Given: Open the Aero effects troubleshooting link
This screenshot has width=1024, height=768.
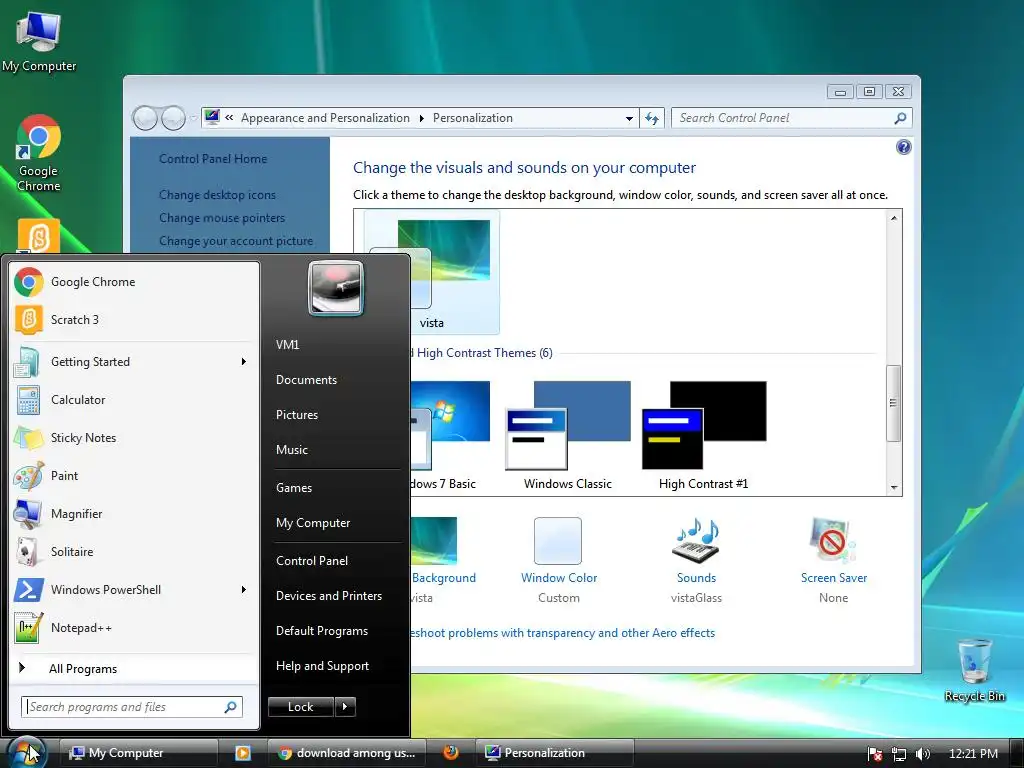Looking at the screenshot, I should point(562,633).
